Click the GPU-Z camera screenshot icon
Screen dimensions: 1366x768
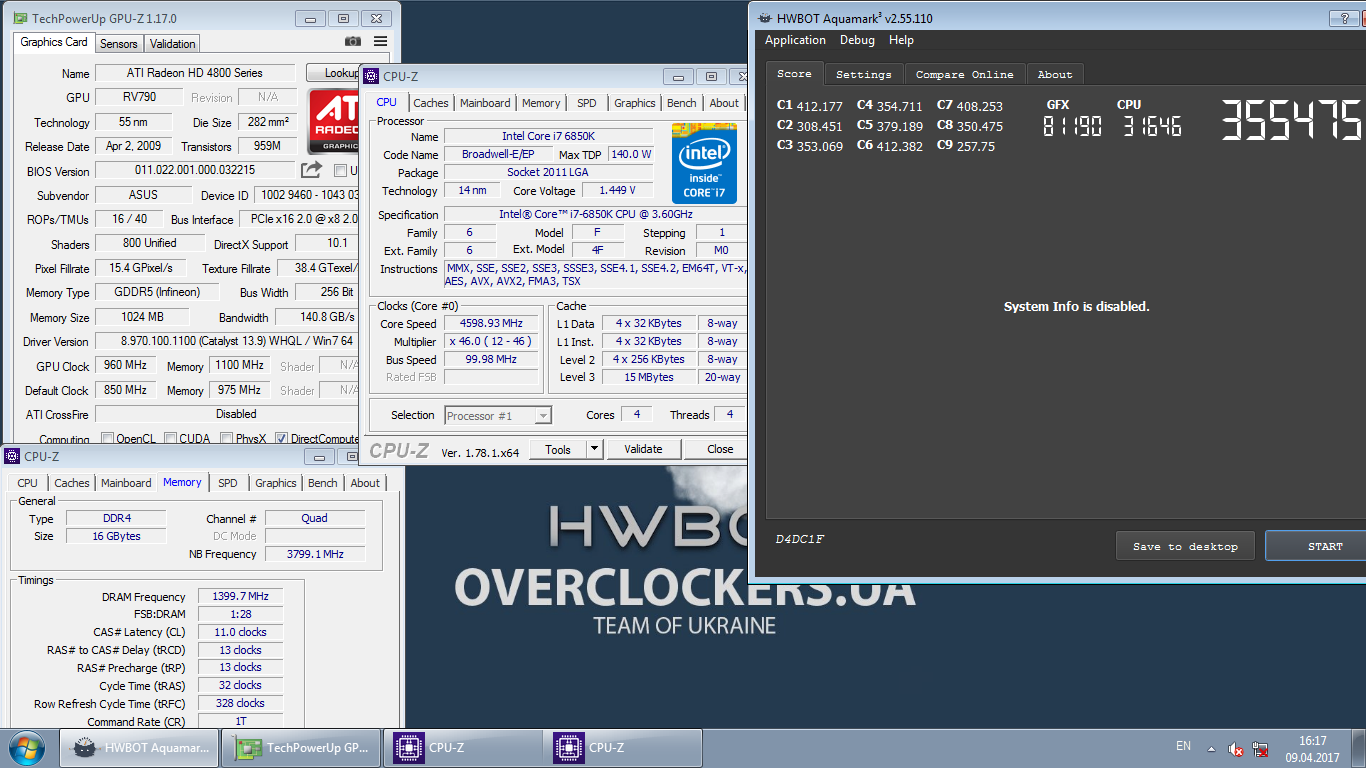coord(353,41)
